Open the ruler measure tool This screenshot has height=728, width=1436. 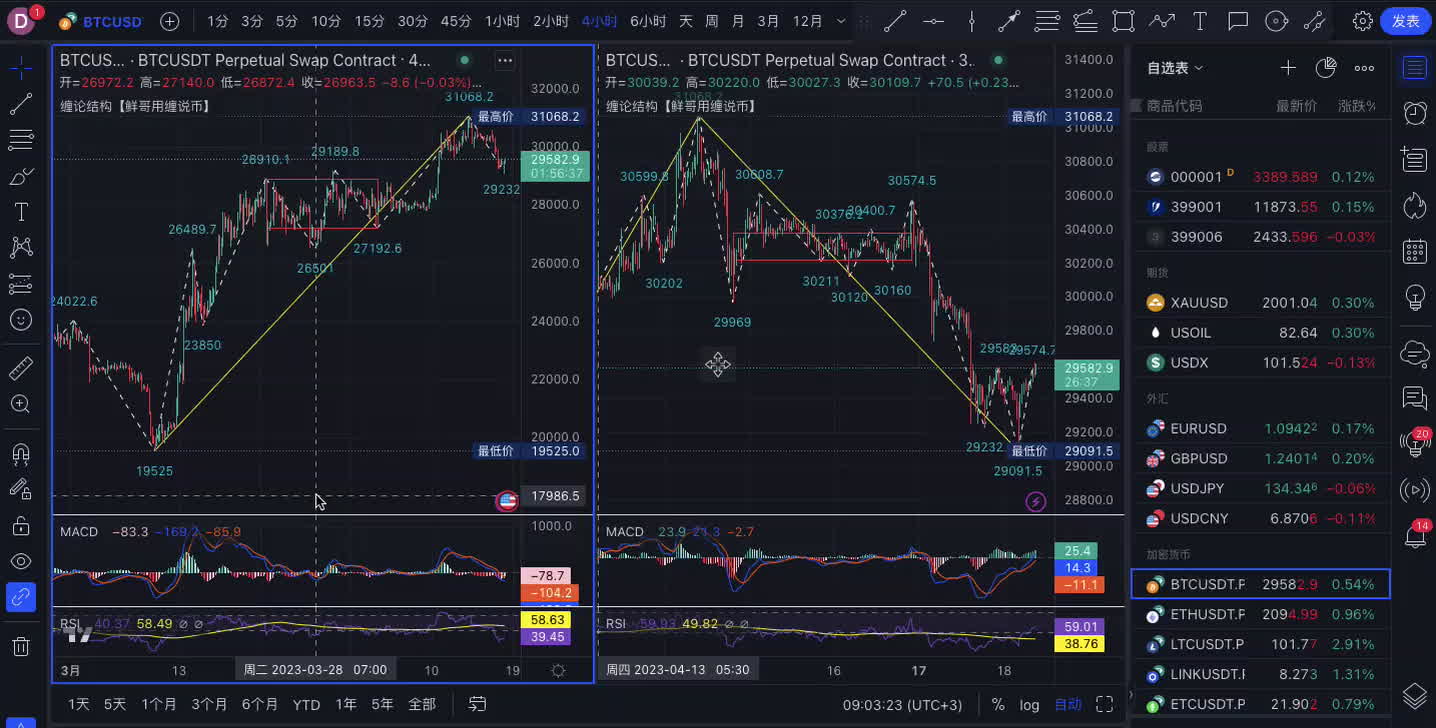20,369
